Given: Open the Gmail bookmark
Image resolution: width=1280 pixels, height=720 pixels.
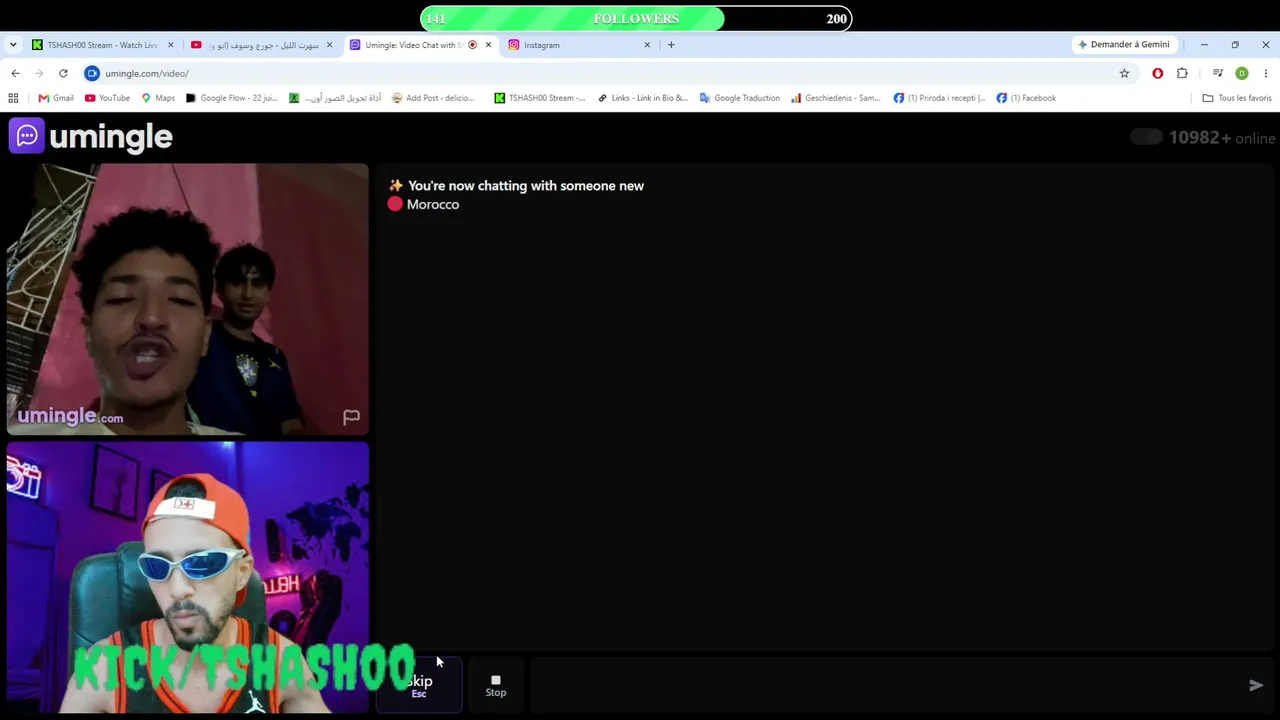Looking at the screenshot, I should point(56,98).
